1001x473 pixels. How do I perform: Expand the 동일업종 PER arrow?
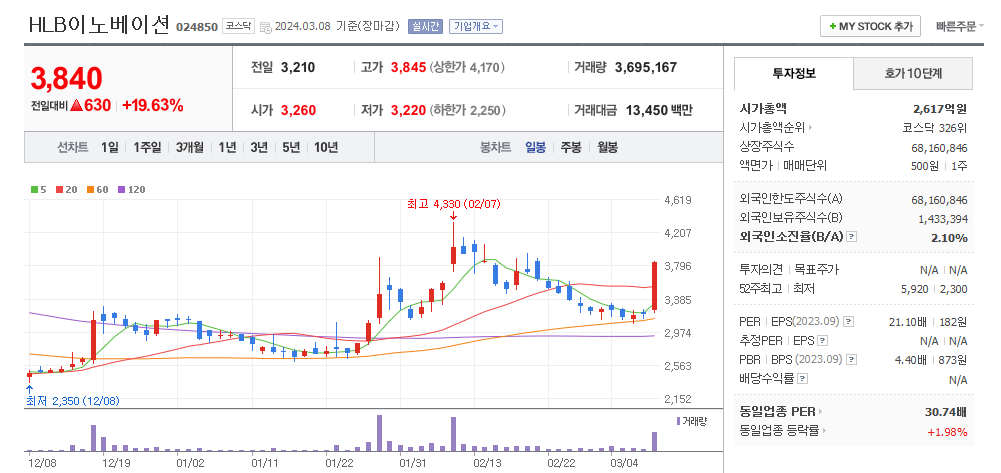821,412
